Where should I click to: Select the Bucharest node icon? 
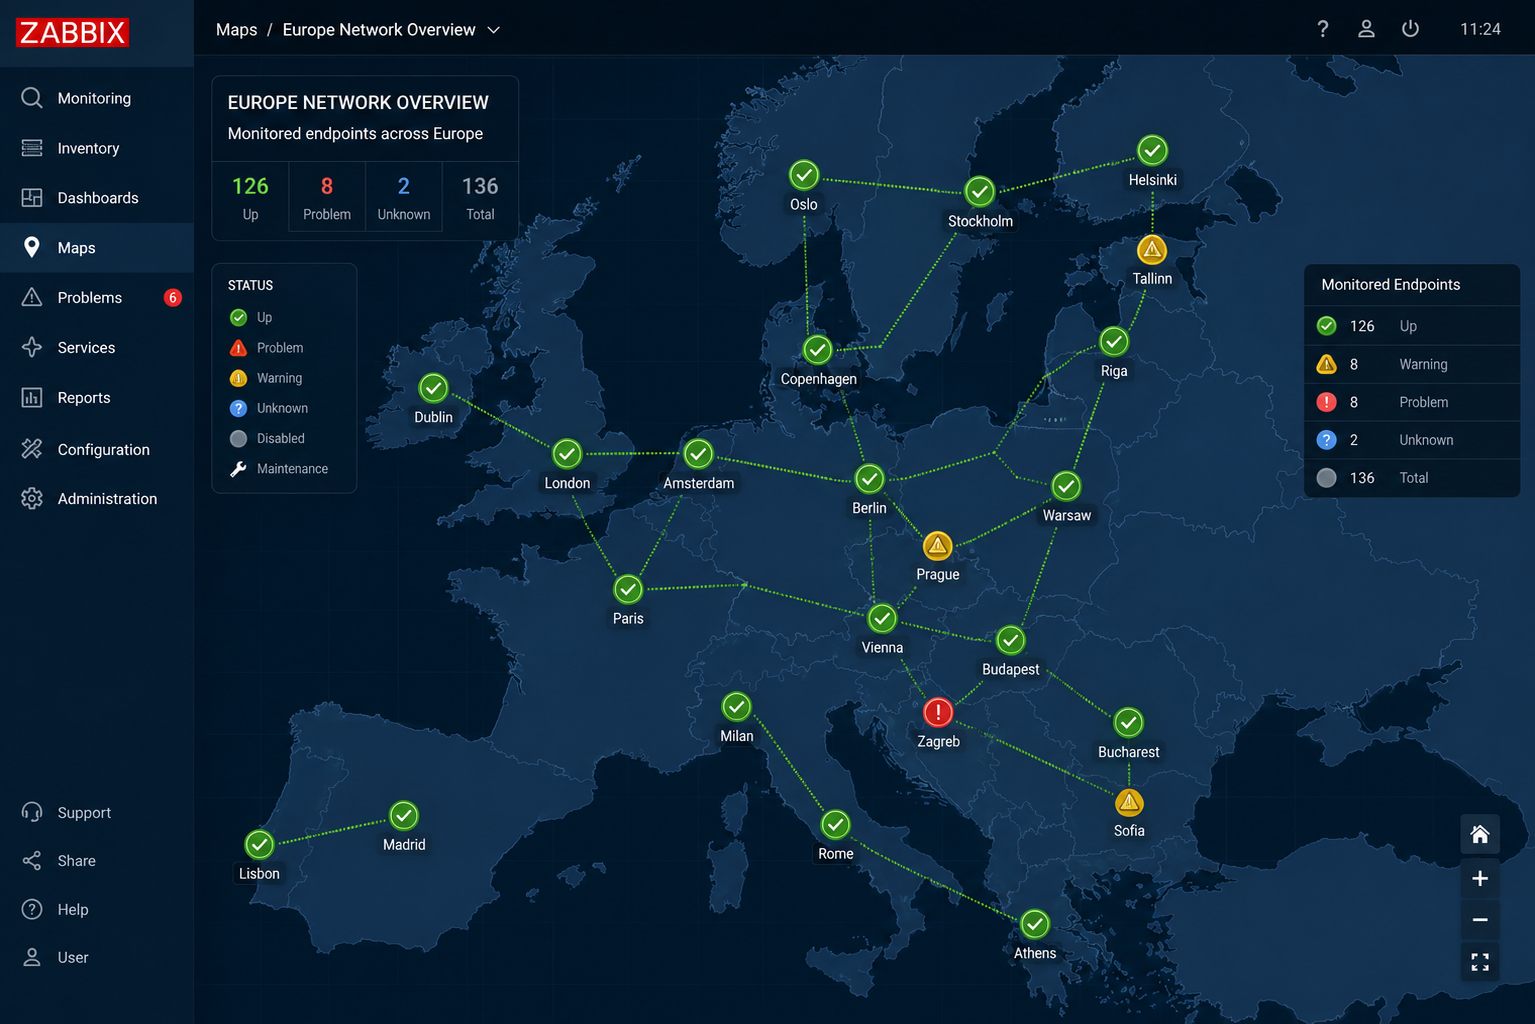point(1128,722)
